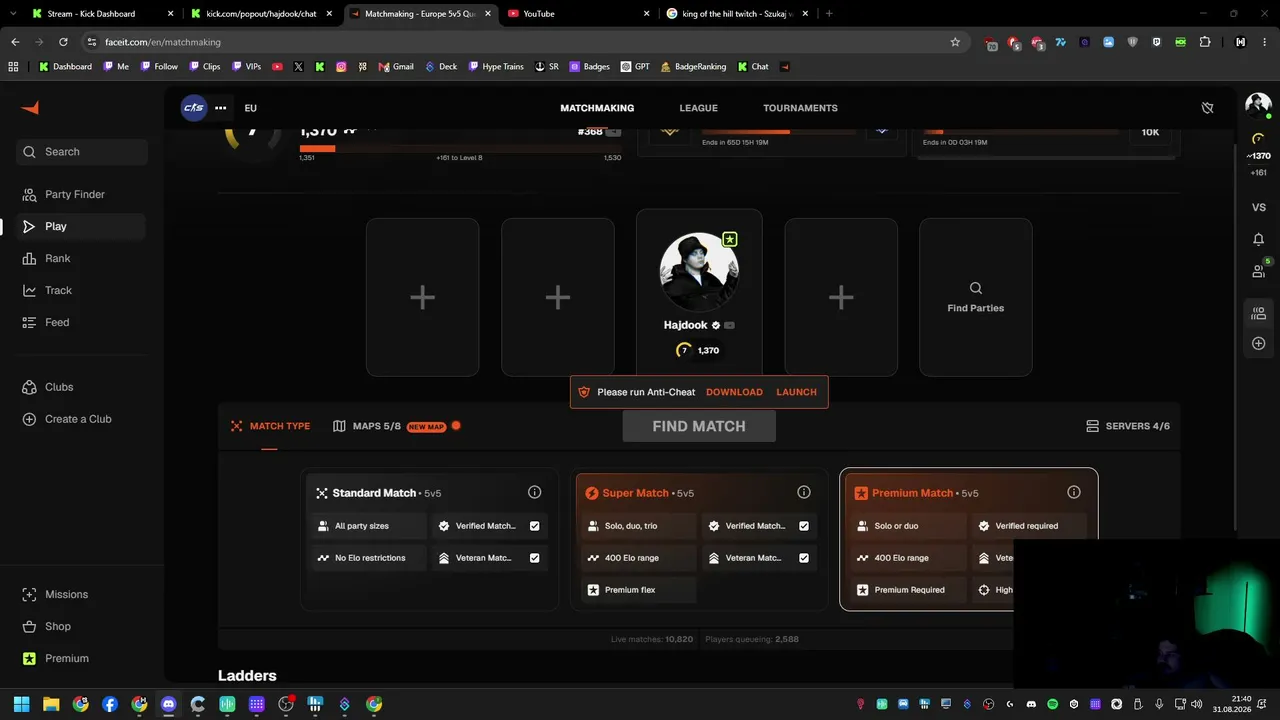The width and height of the screenshot is (1280, 720).
Task: Click the Elo progress bar under 1,370
Action: 460,149
